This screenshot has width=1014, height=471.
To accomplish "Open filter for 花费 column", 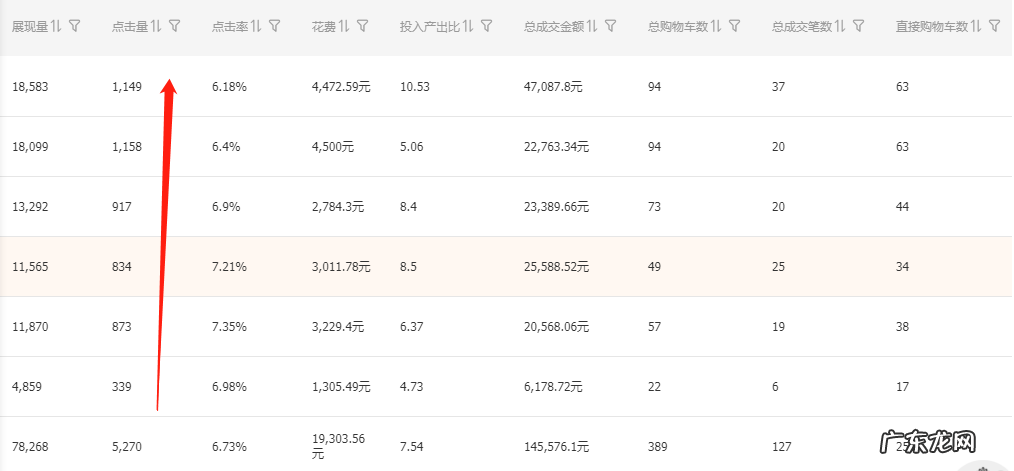I will point(361,26).
